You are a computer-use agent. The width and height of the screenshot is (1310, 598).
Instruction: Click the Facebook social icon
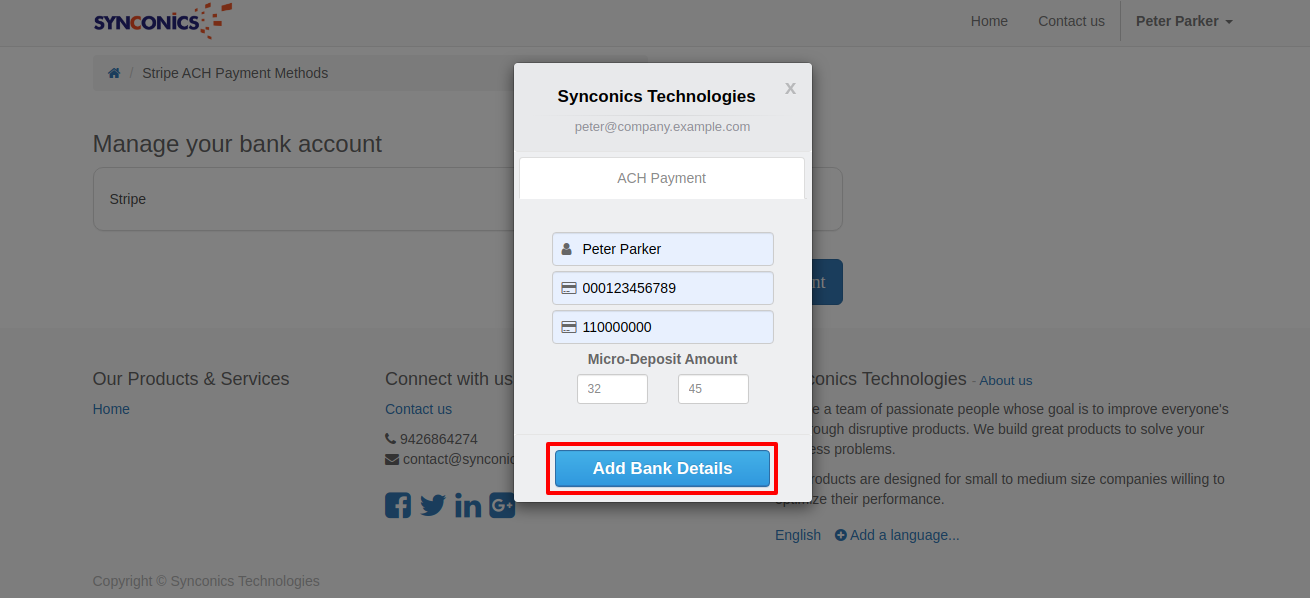click(x=398, y=505)
